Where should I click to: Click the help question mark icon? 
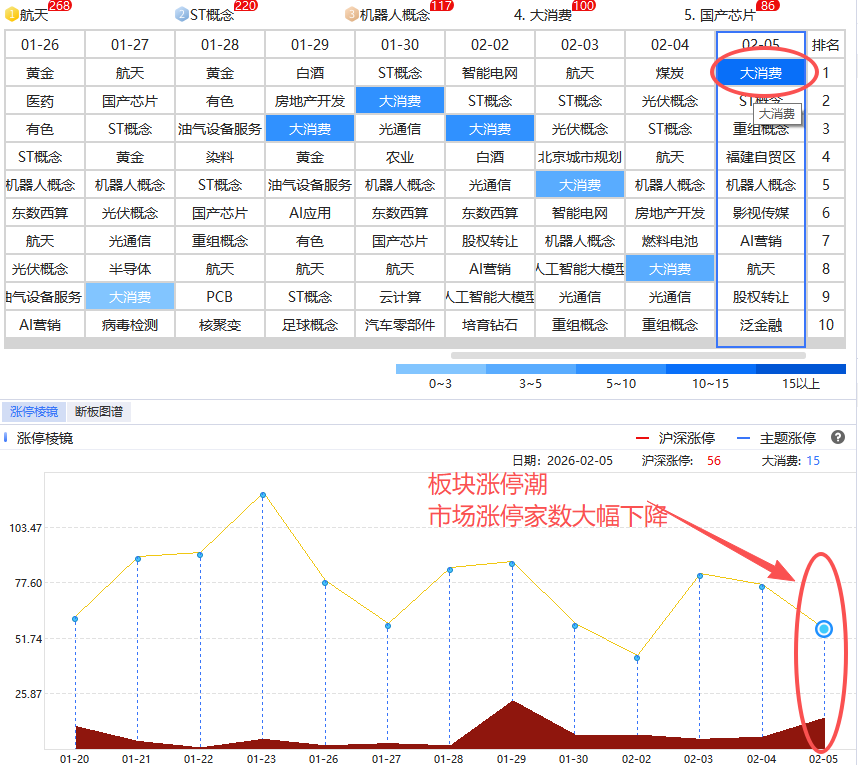pos(838,438)
